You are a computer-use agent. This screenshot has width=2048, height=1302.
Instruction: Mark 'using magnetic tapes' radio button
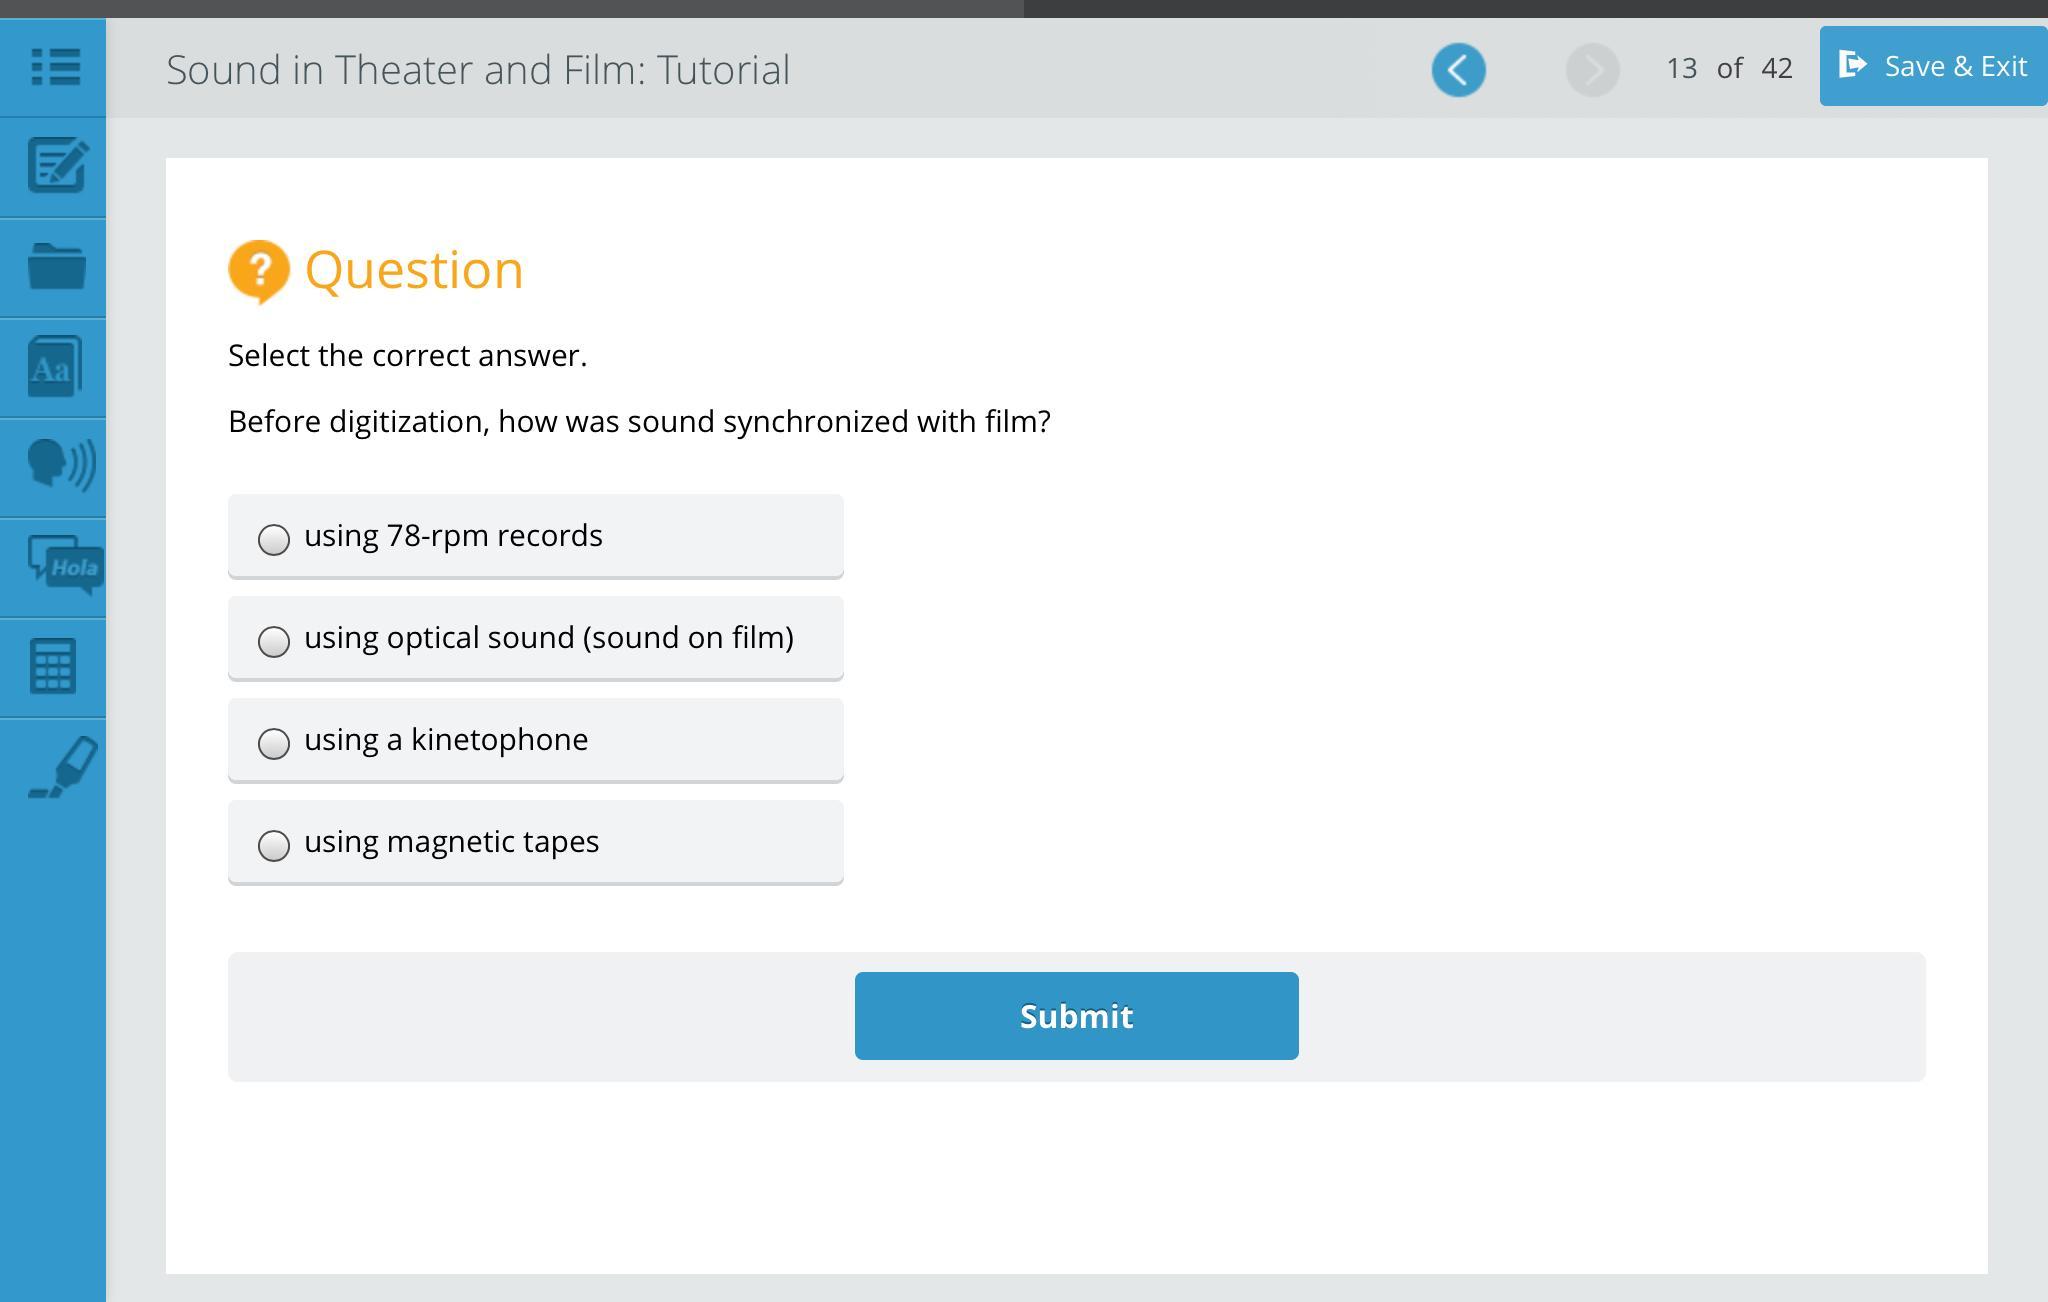click(274, 845)
